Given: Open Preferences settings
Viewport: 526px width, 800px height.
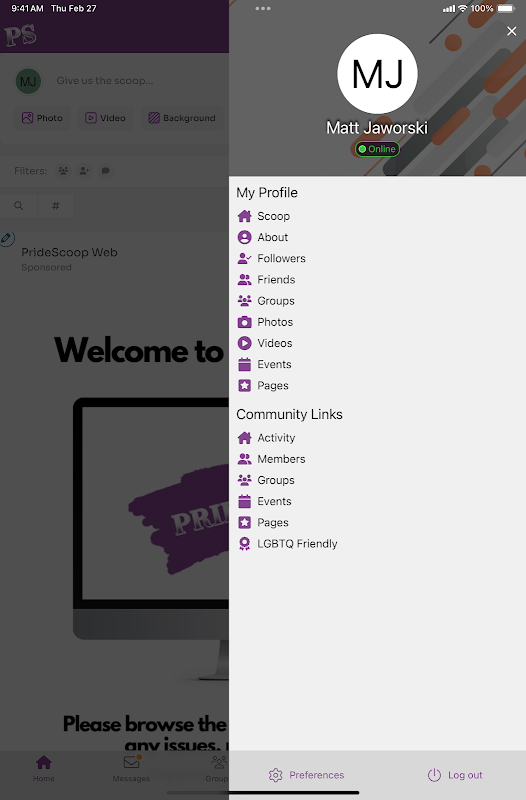Looking at the screenshot, I should tap(306, 775).
